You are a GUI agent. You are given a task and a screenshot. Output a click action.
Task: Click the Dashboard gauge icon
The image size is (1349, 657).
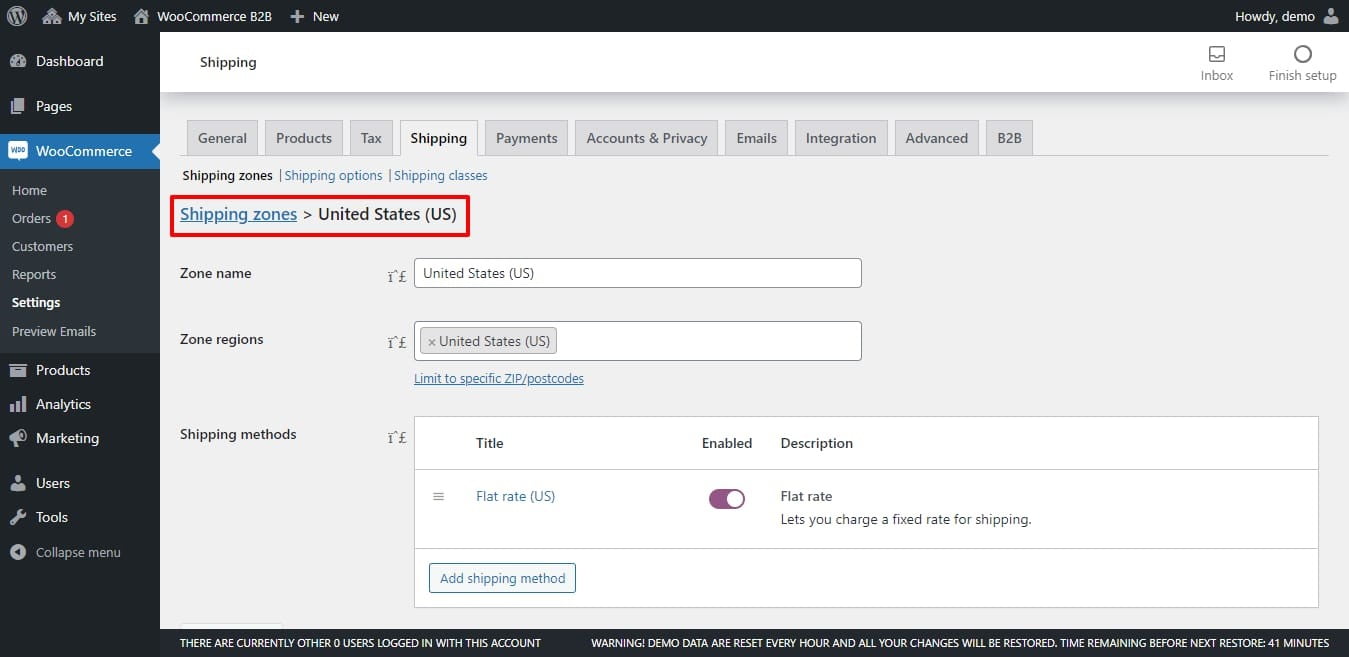tap(18, 61)
